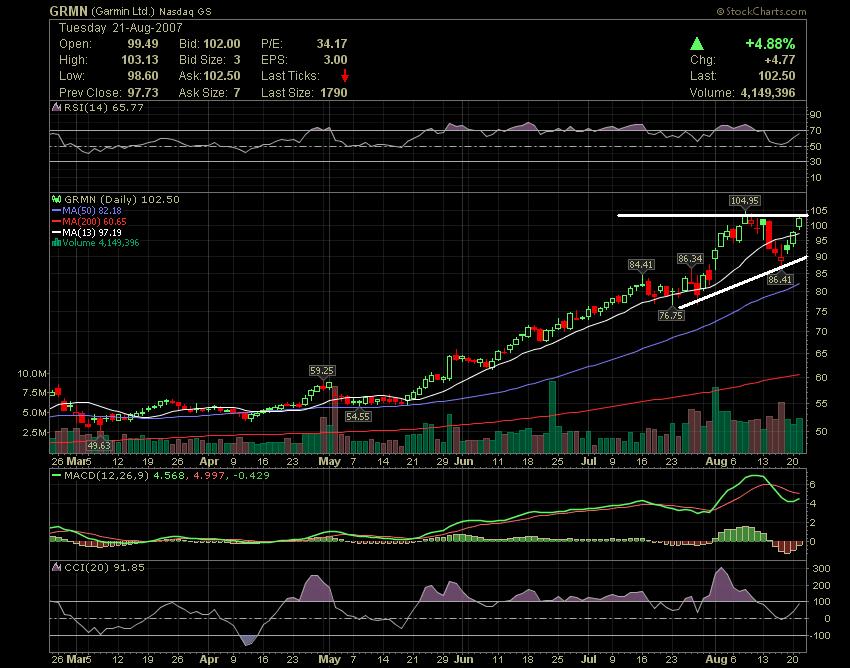Click the tallest volume bar near June 25
The width and height of the screenshot is (850, 668).
point(552,417)
